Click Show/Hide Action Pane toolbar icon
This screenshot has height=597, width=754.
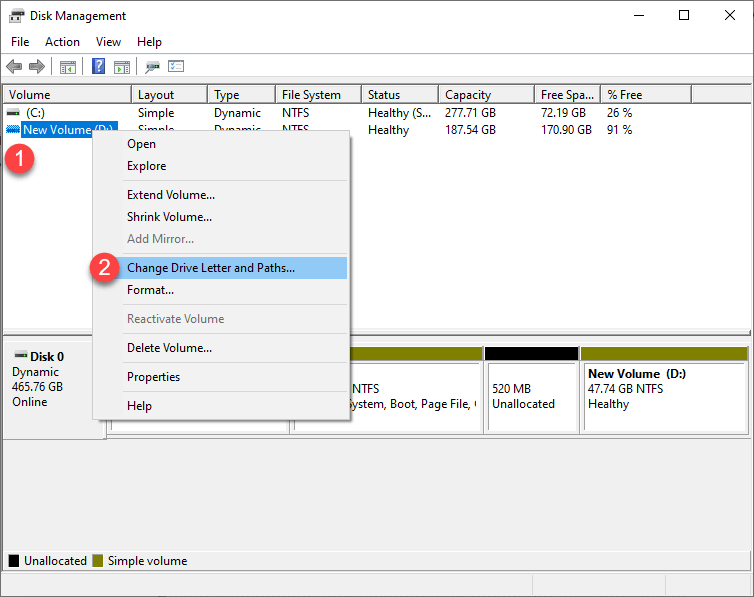coord(122,67)
